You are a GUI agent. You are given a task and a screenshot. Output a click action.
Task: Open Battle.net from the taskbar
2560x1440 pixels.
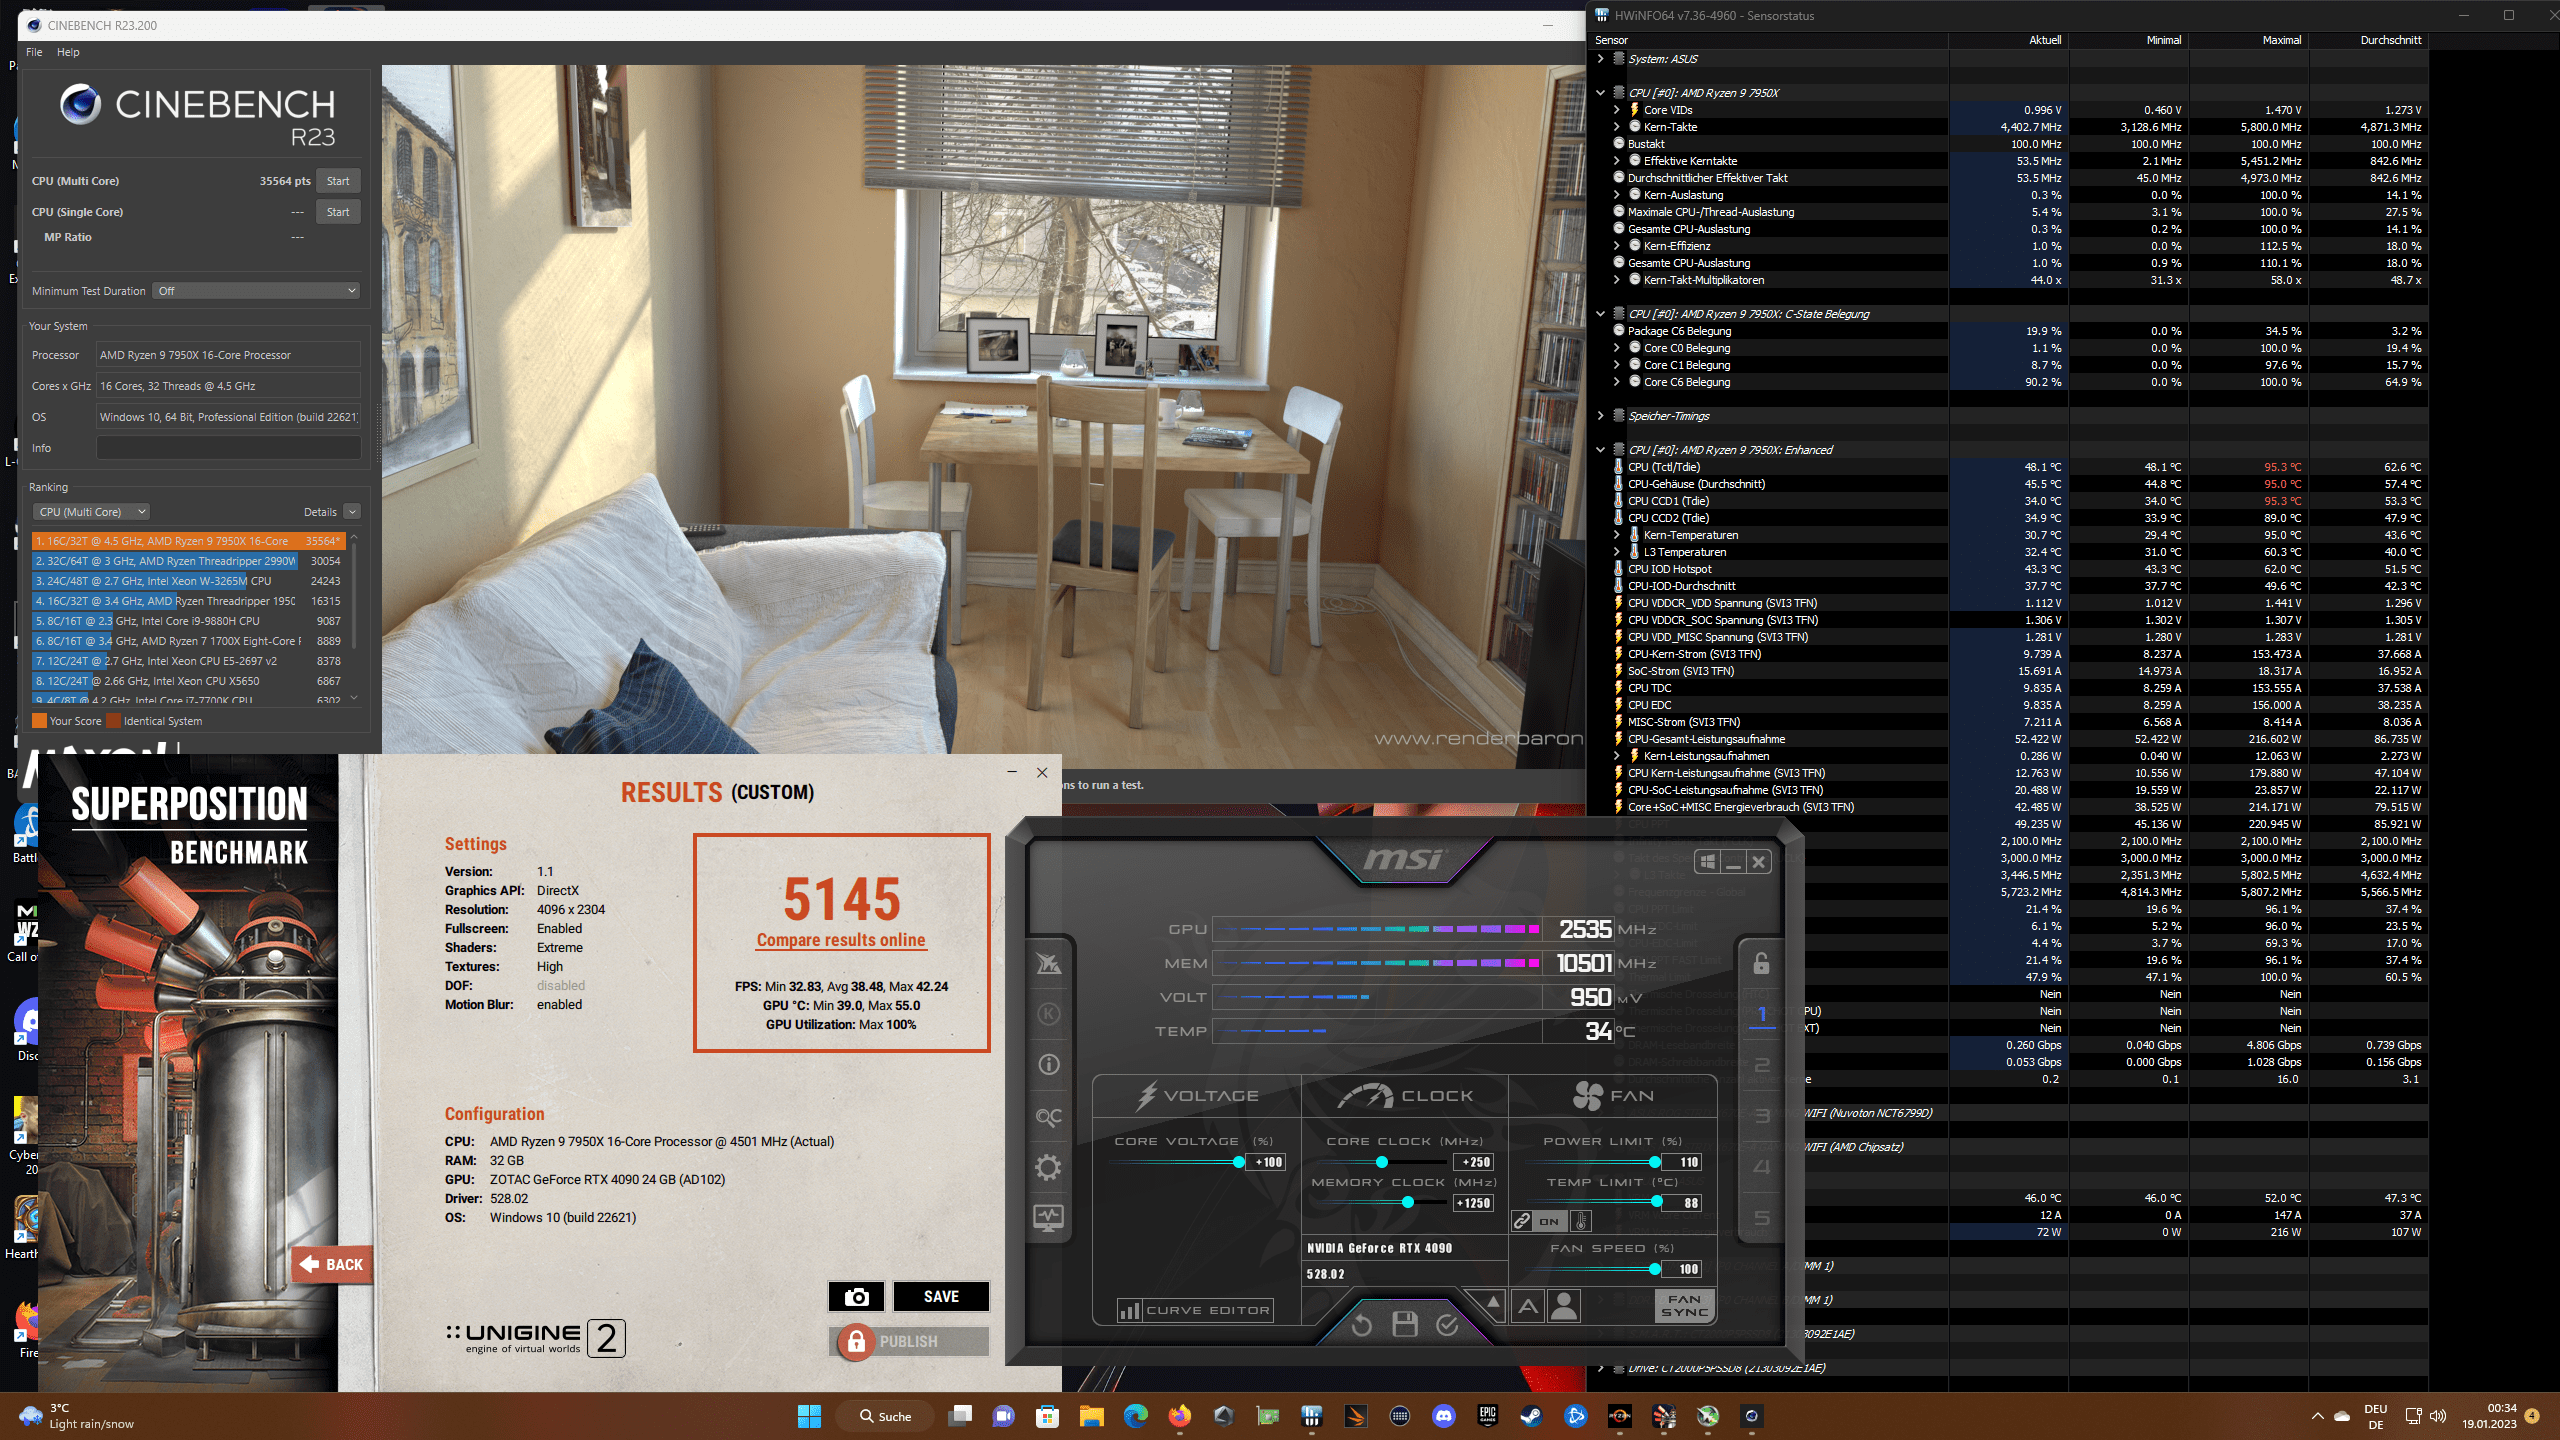pos(1575,1416)
